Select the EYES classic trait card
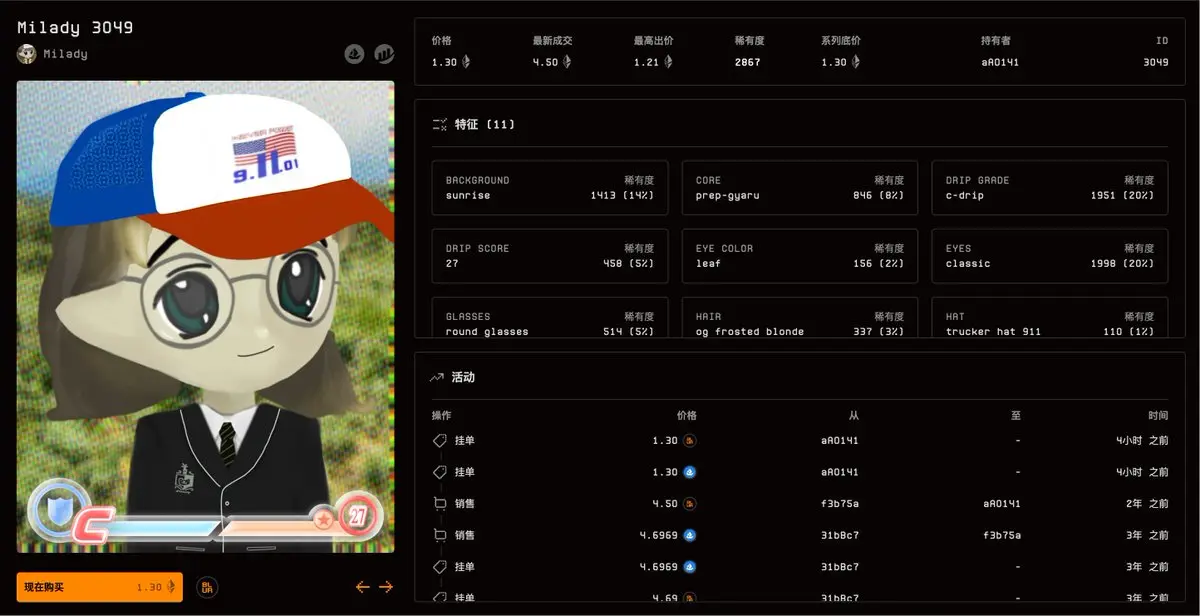Image resolution: width=1200 pixels, height=616 pixels. pyautogui.click(x=1050, y=256)
